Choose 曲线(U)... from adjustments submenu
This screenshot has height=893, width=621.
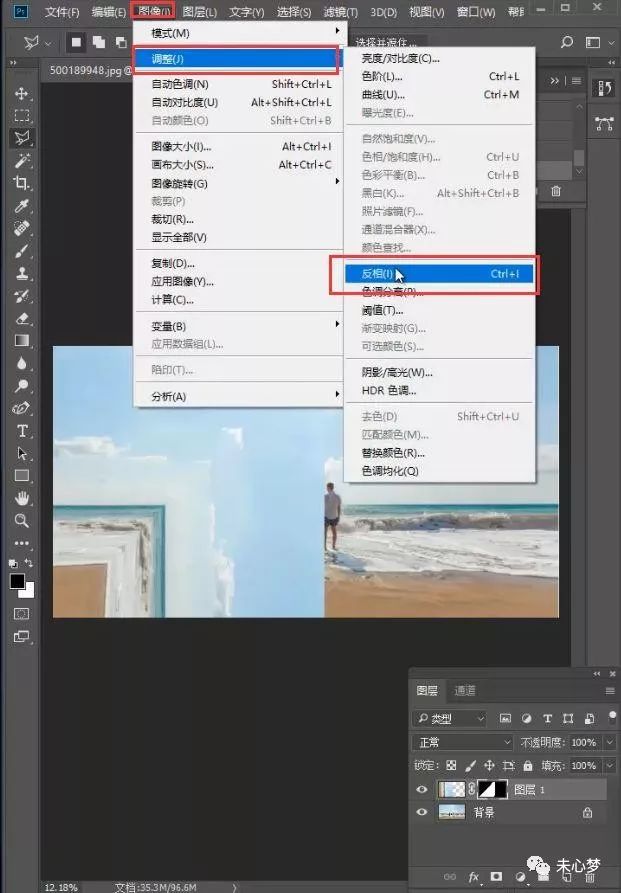439,95
